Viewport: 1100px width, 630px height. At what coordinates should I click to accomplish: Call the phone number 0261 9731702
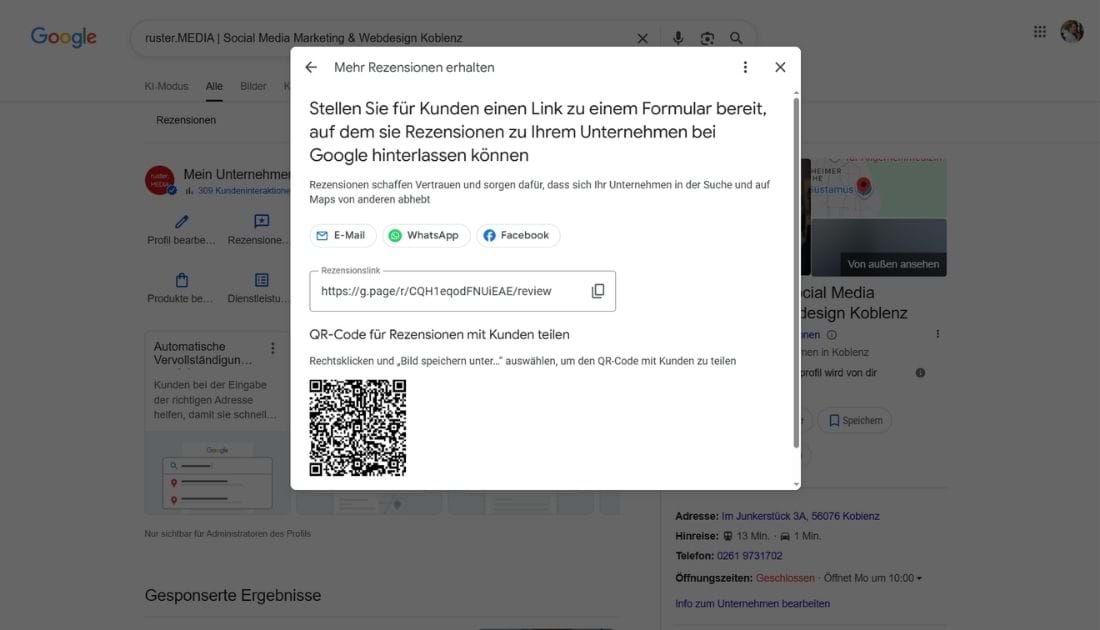(749, 556)
